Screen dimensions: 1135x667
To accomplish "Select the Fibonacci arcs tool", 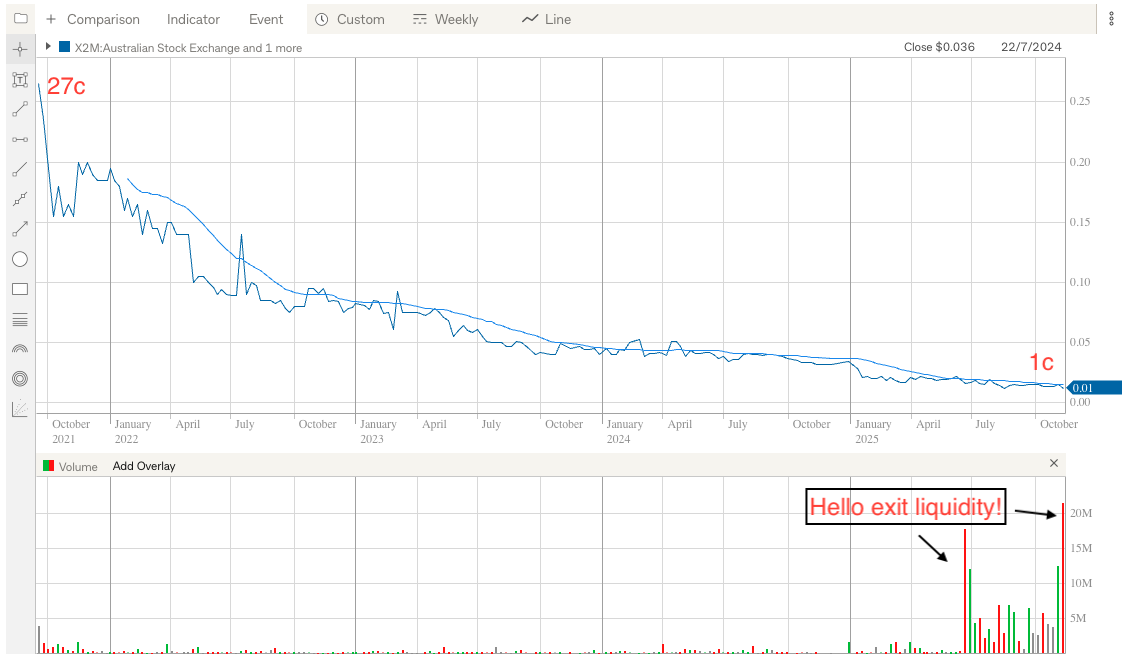I will 20,349.
